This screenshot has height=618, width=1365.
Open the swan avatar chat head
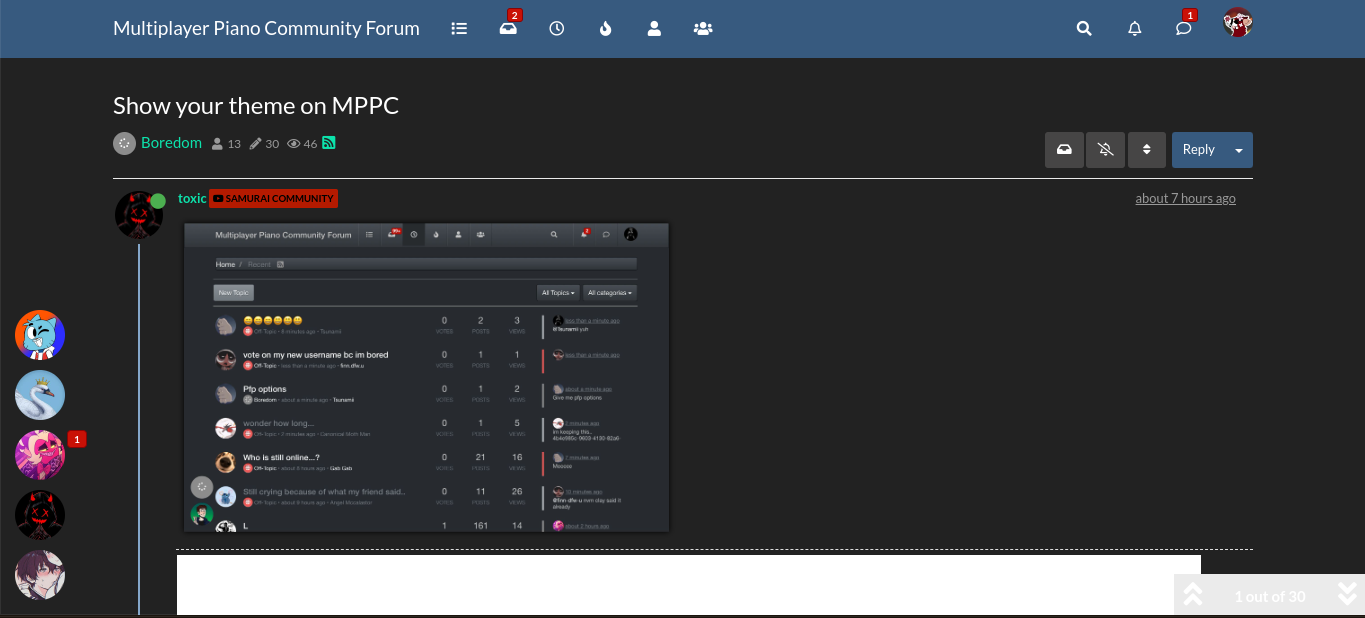pyautogui.click(x=40, y=395)
